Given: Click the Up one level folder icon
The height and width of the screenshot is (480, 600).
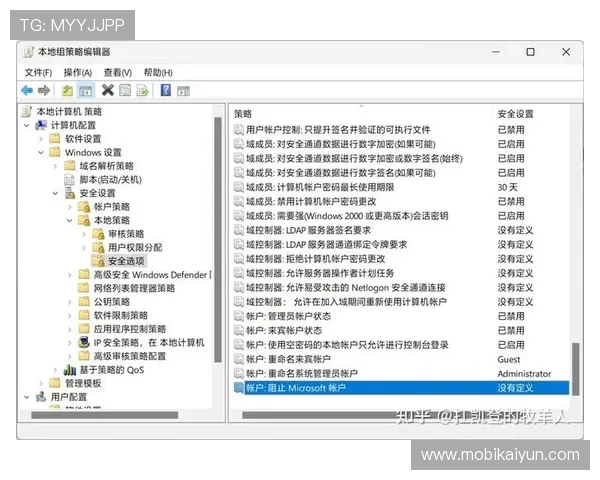Looking at the screenshot, I should 67,91.
